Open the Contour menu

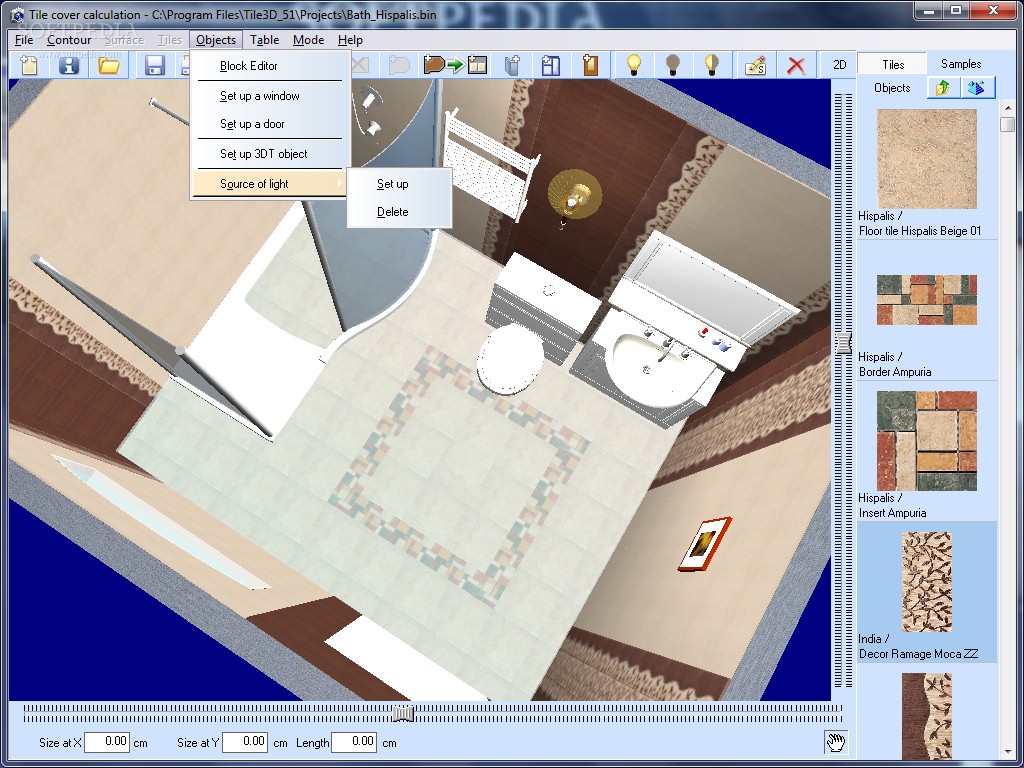[x=69, y=40]
